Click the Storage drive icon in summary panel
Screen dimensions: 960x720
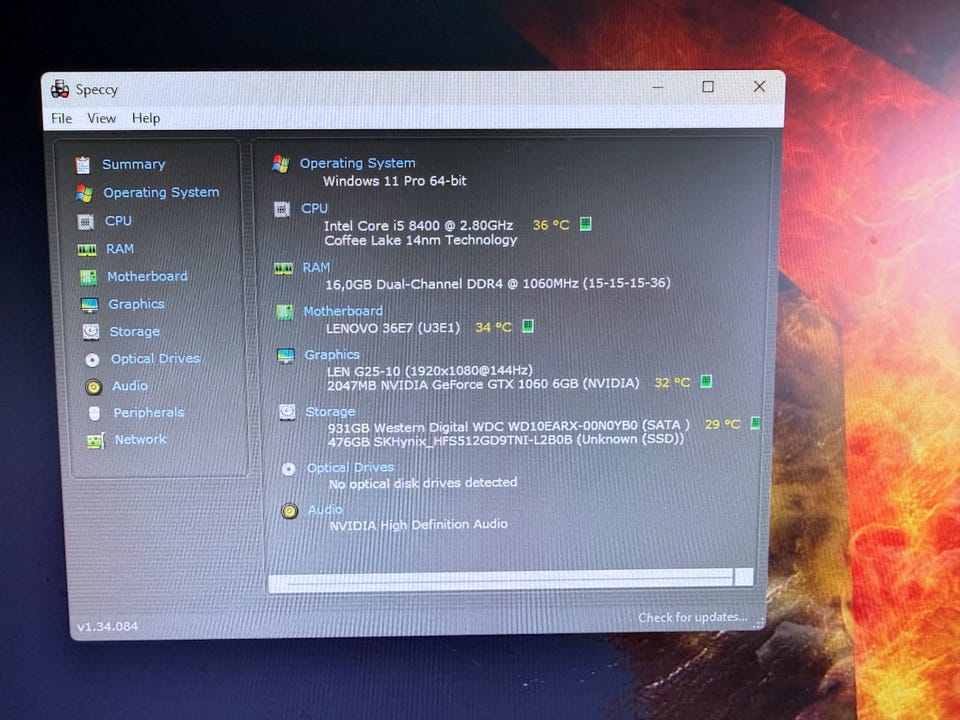coord(287,412)
